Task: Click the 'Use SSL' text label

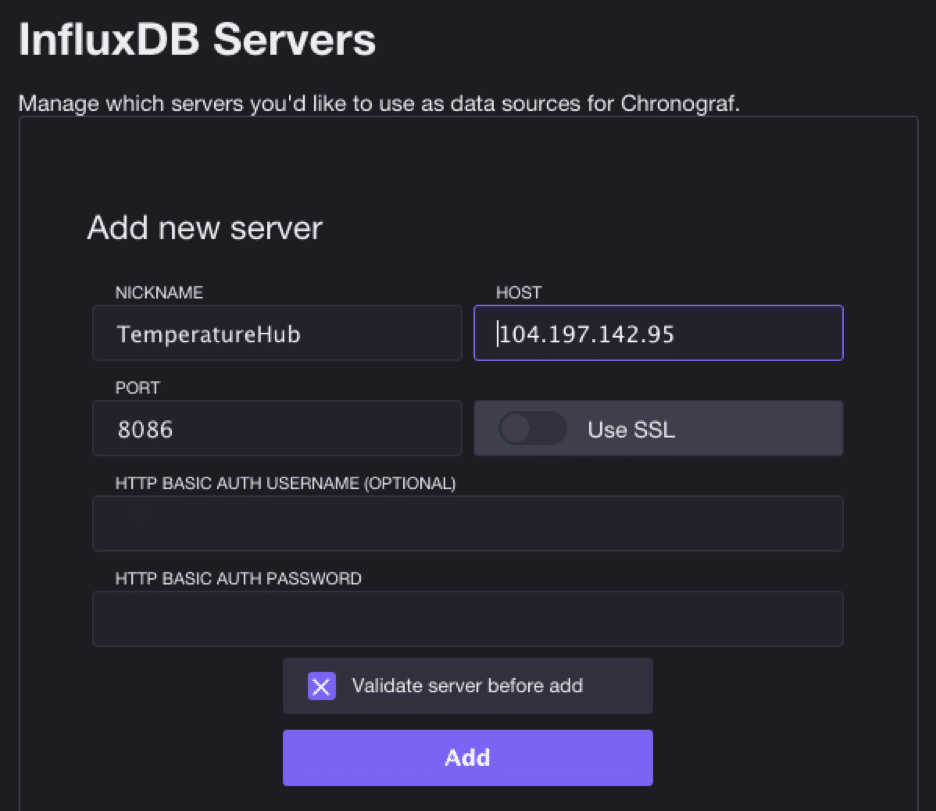Action: click(631, 430)
